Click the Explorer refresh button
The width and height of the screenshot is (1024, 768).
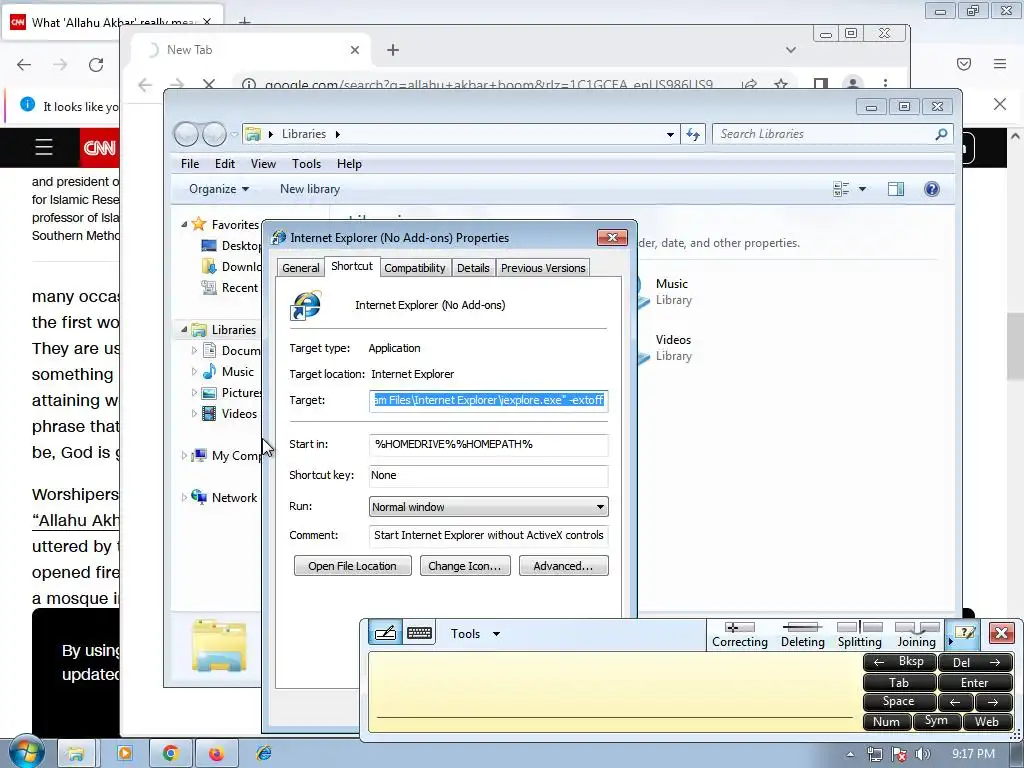coord(693,134)
